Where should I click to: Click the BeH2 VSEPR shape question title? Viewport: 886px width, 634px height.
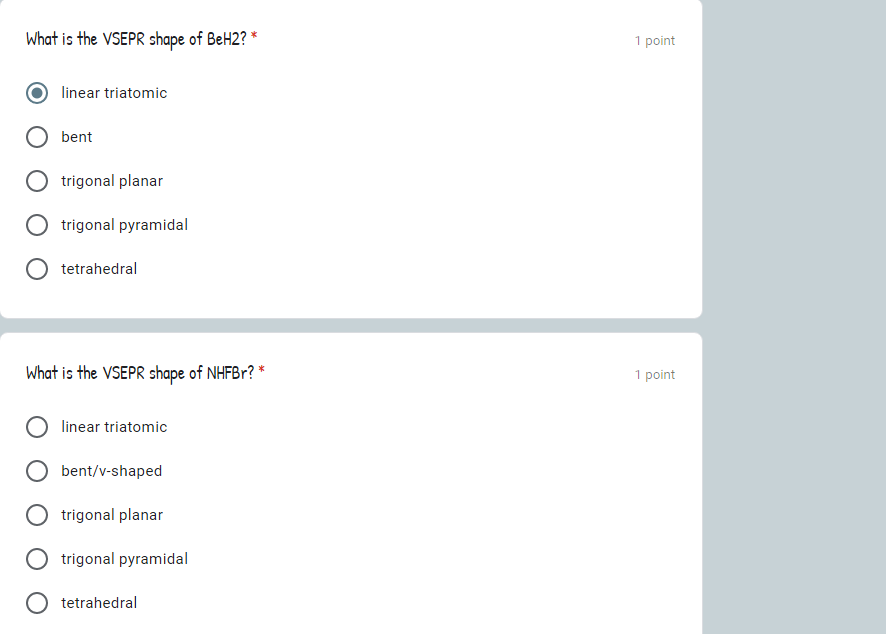(136, 39)
